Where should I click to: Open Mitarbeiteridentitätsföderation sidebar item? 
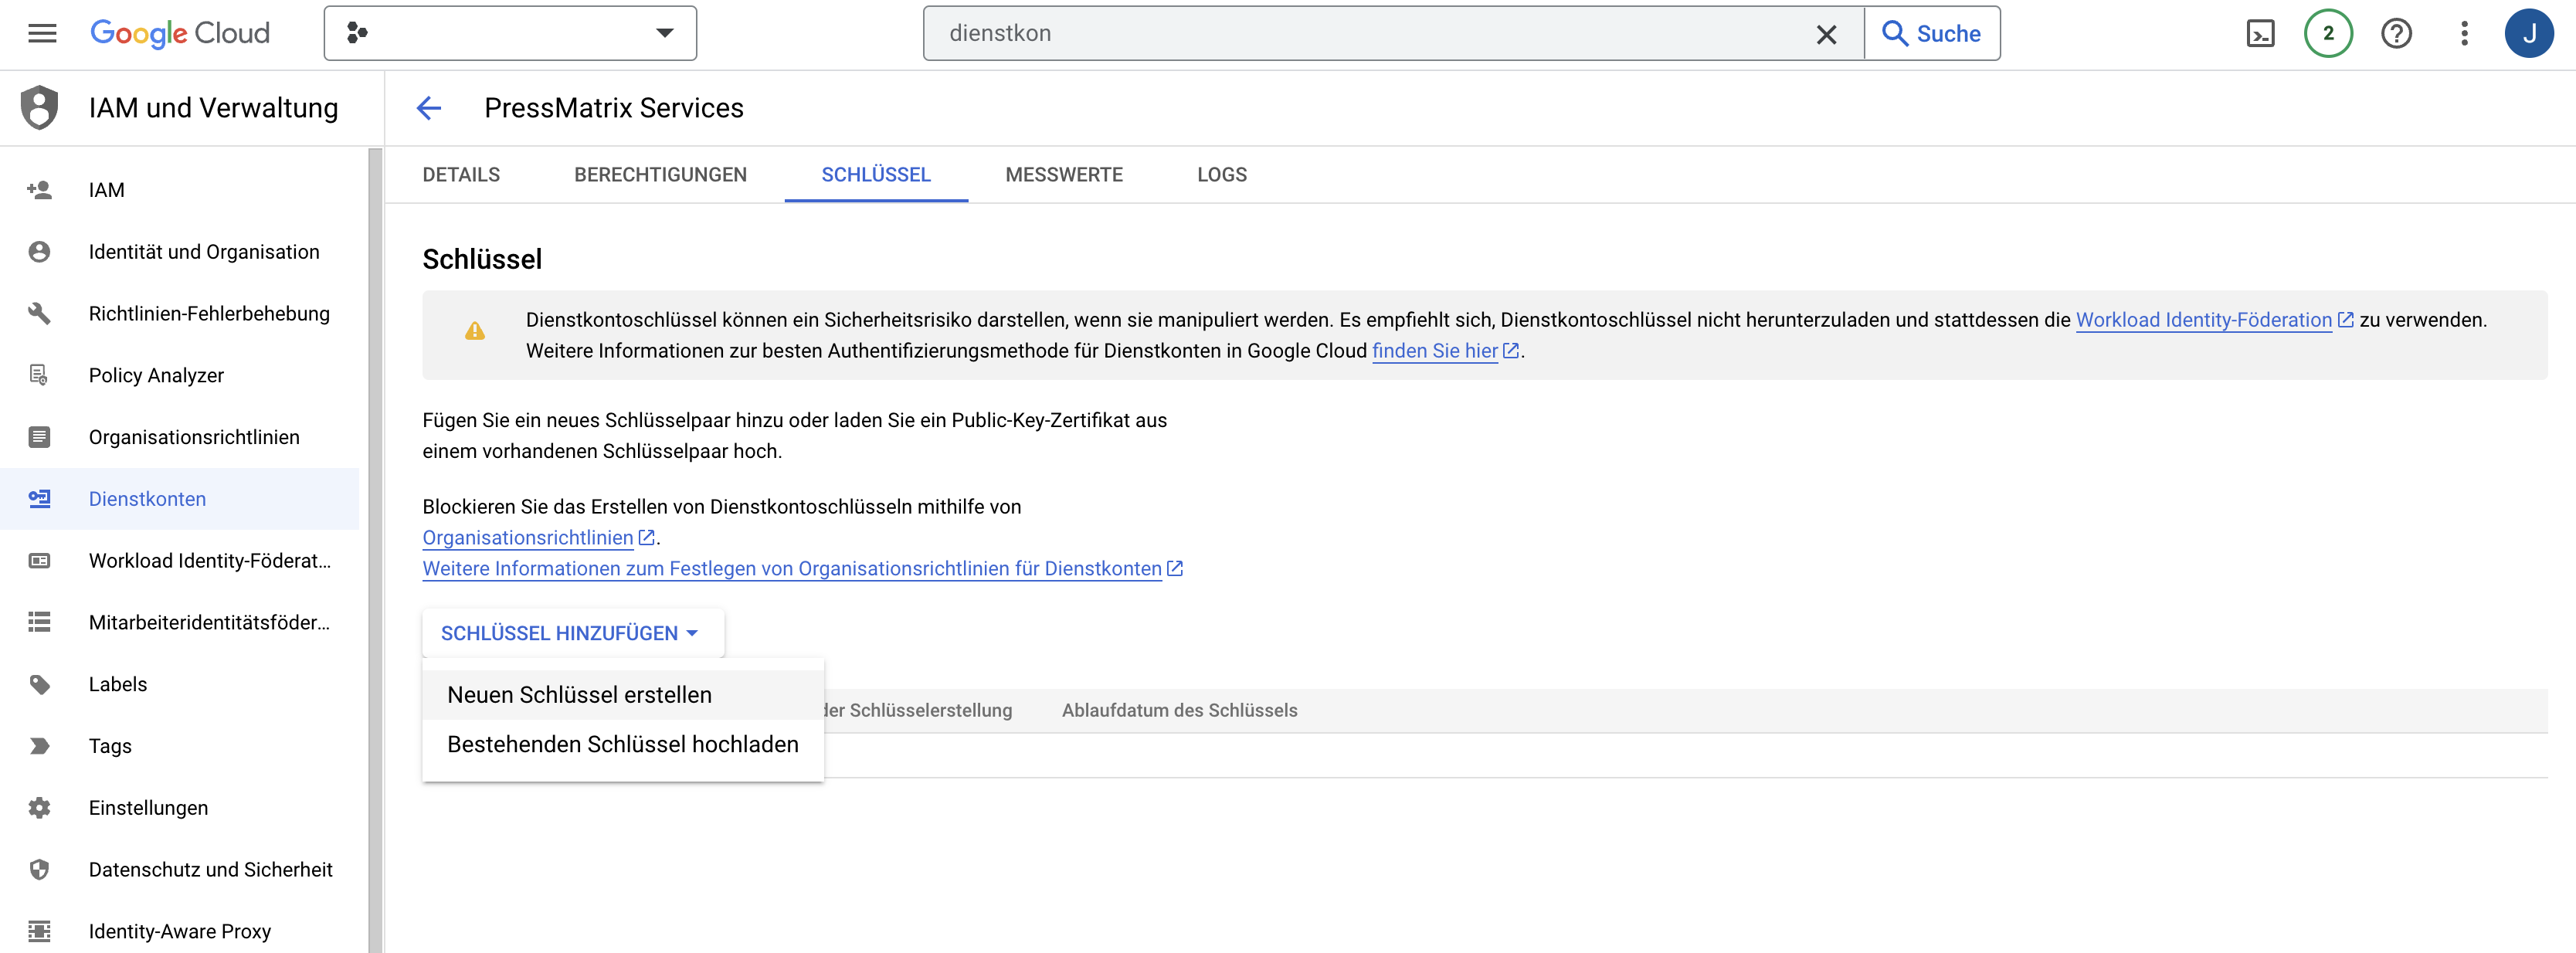pos(180,623)
